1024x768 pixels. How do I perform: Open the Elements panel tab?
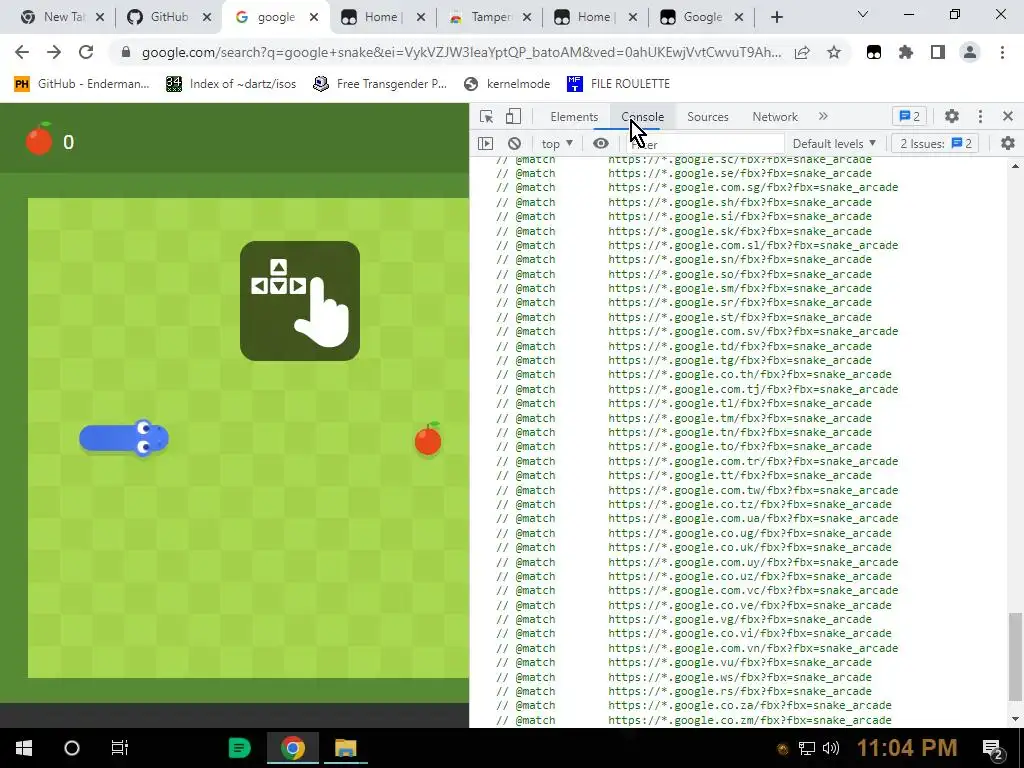574,116
